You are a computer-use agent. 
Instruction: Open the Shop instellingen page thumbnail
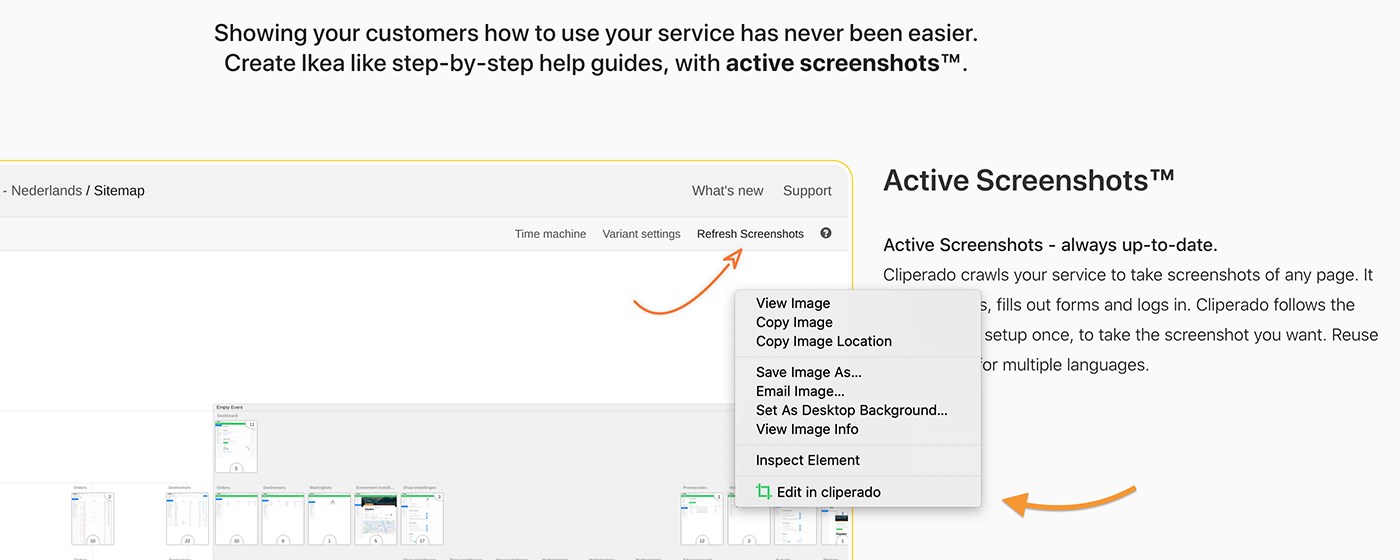coord(422,518)
